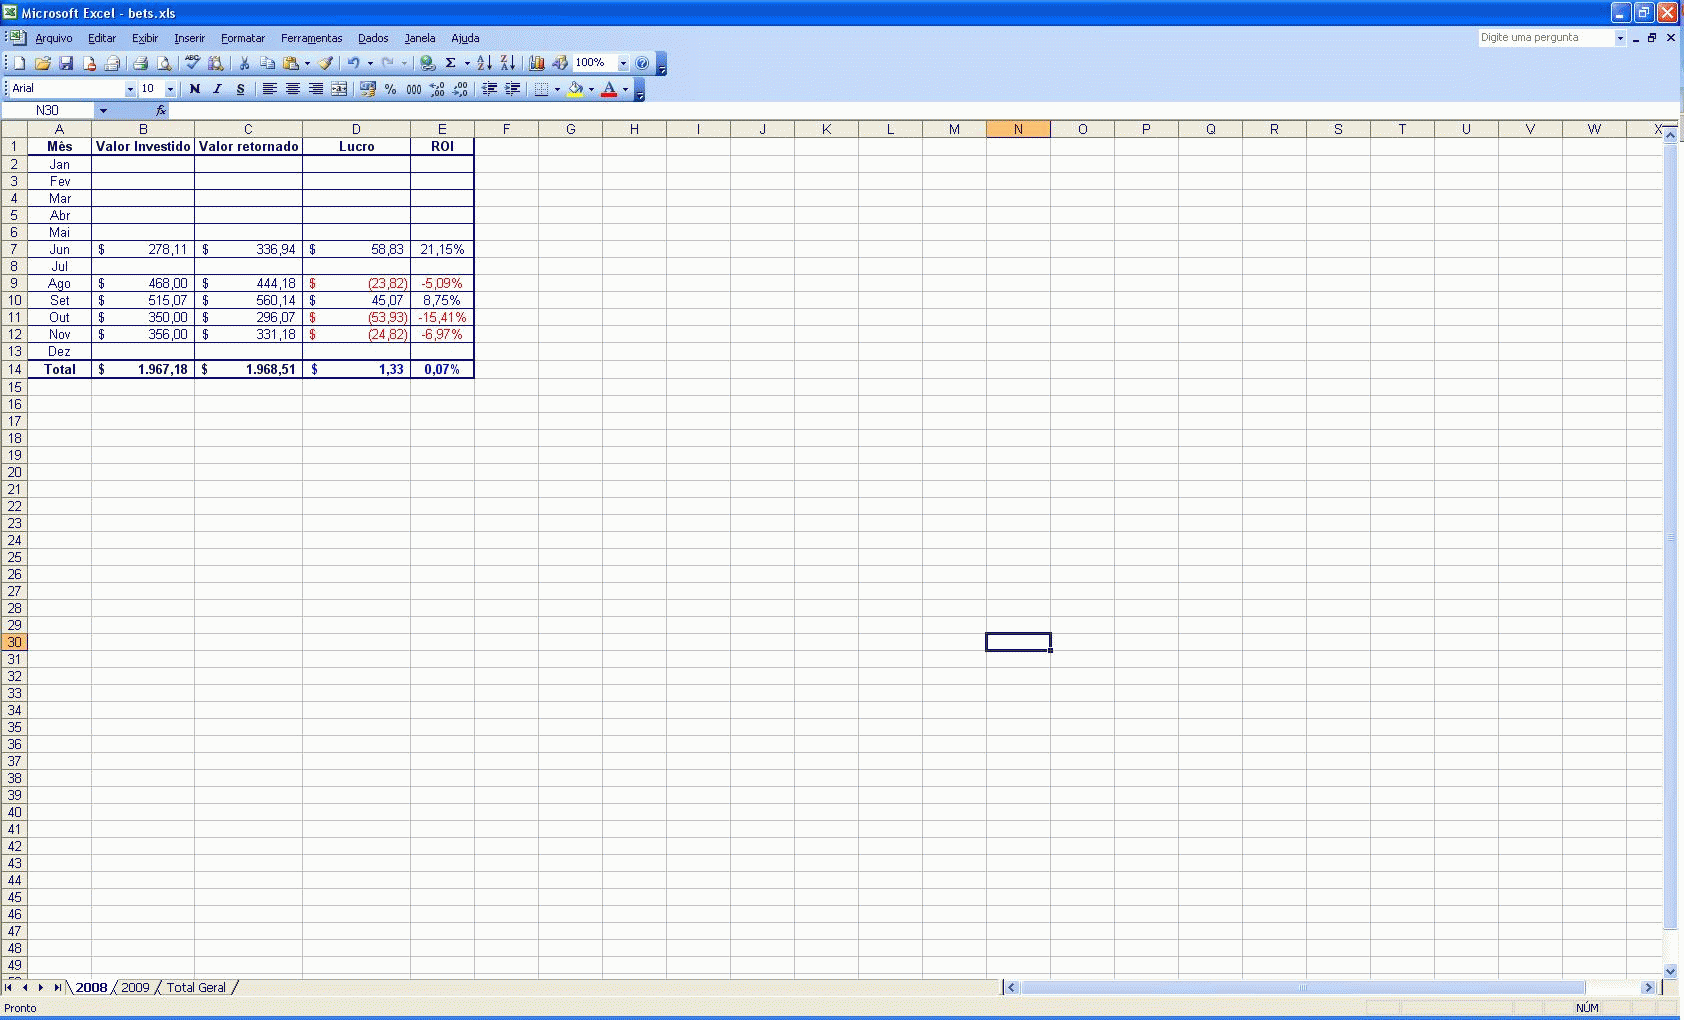Open the Formatar menu
This screenshot has width=1684, height=1020.
pyautogui.click(x=243, y=38)
